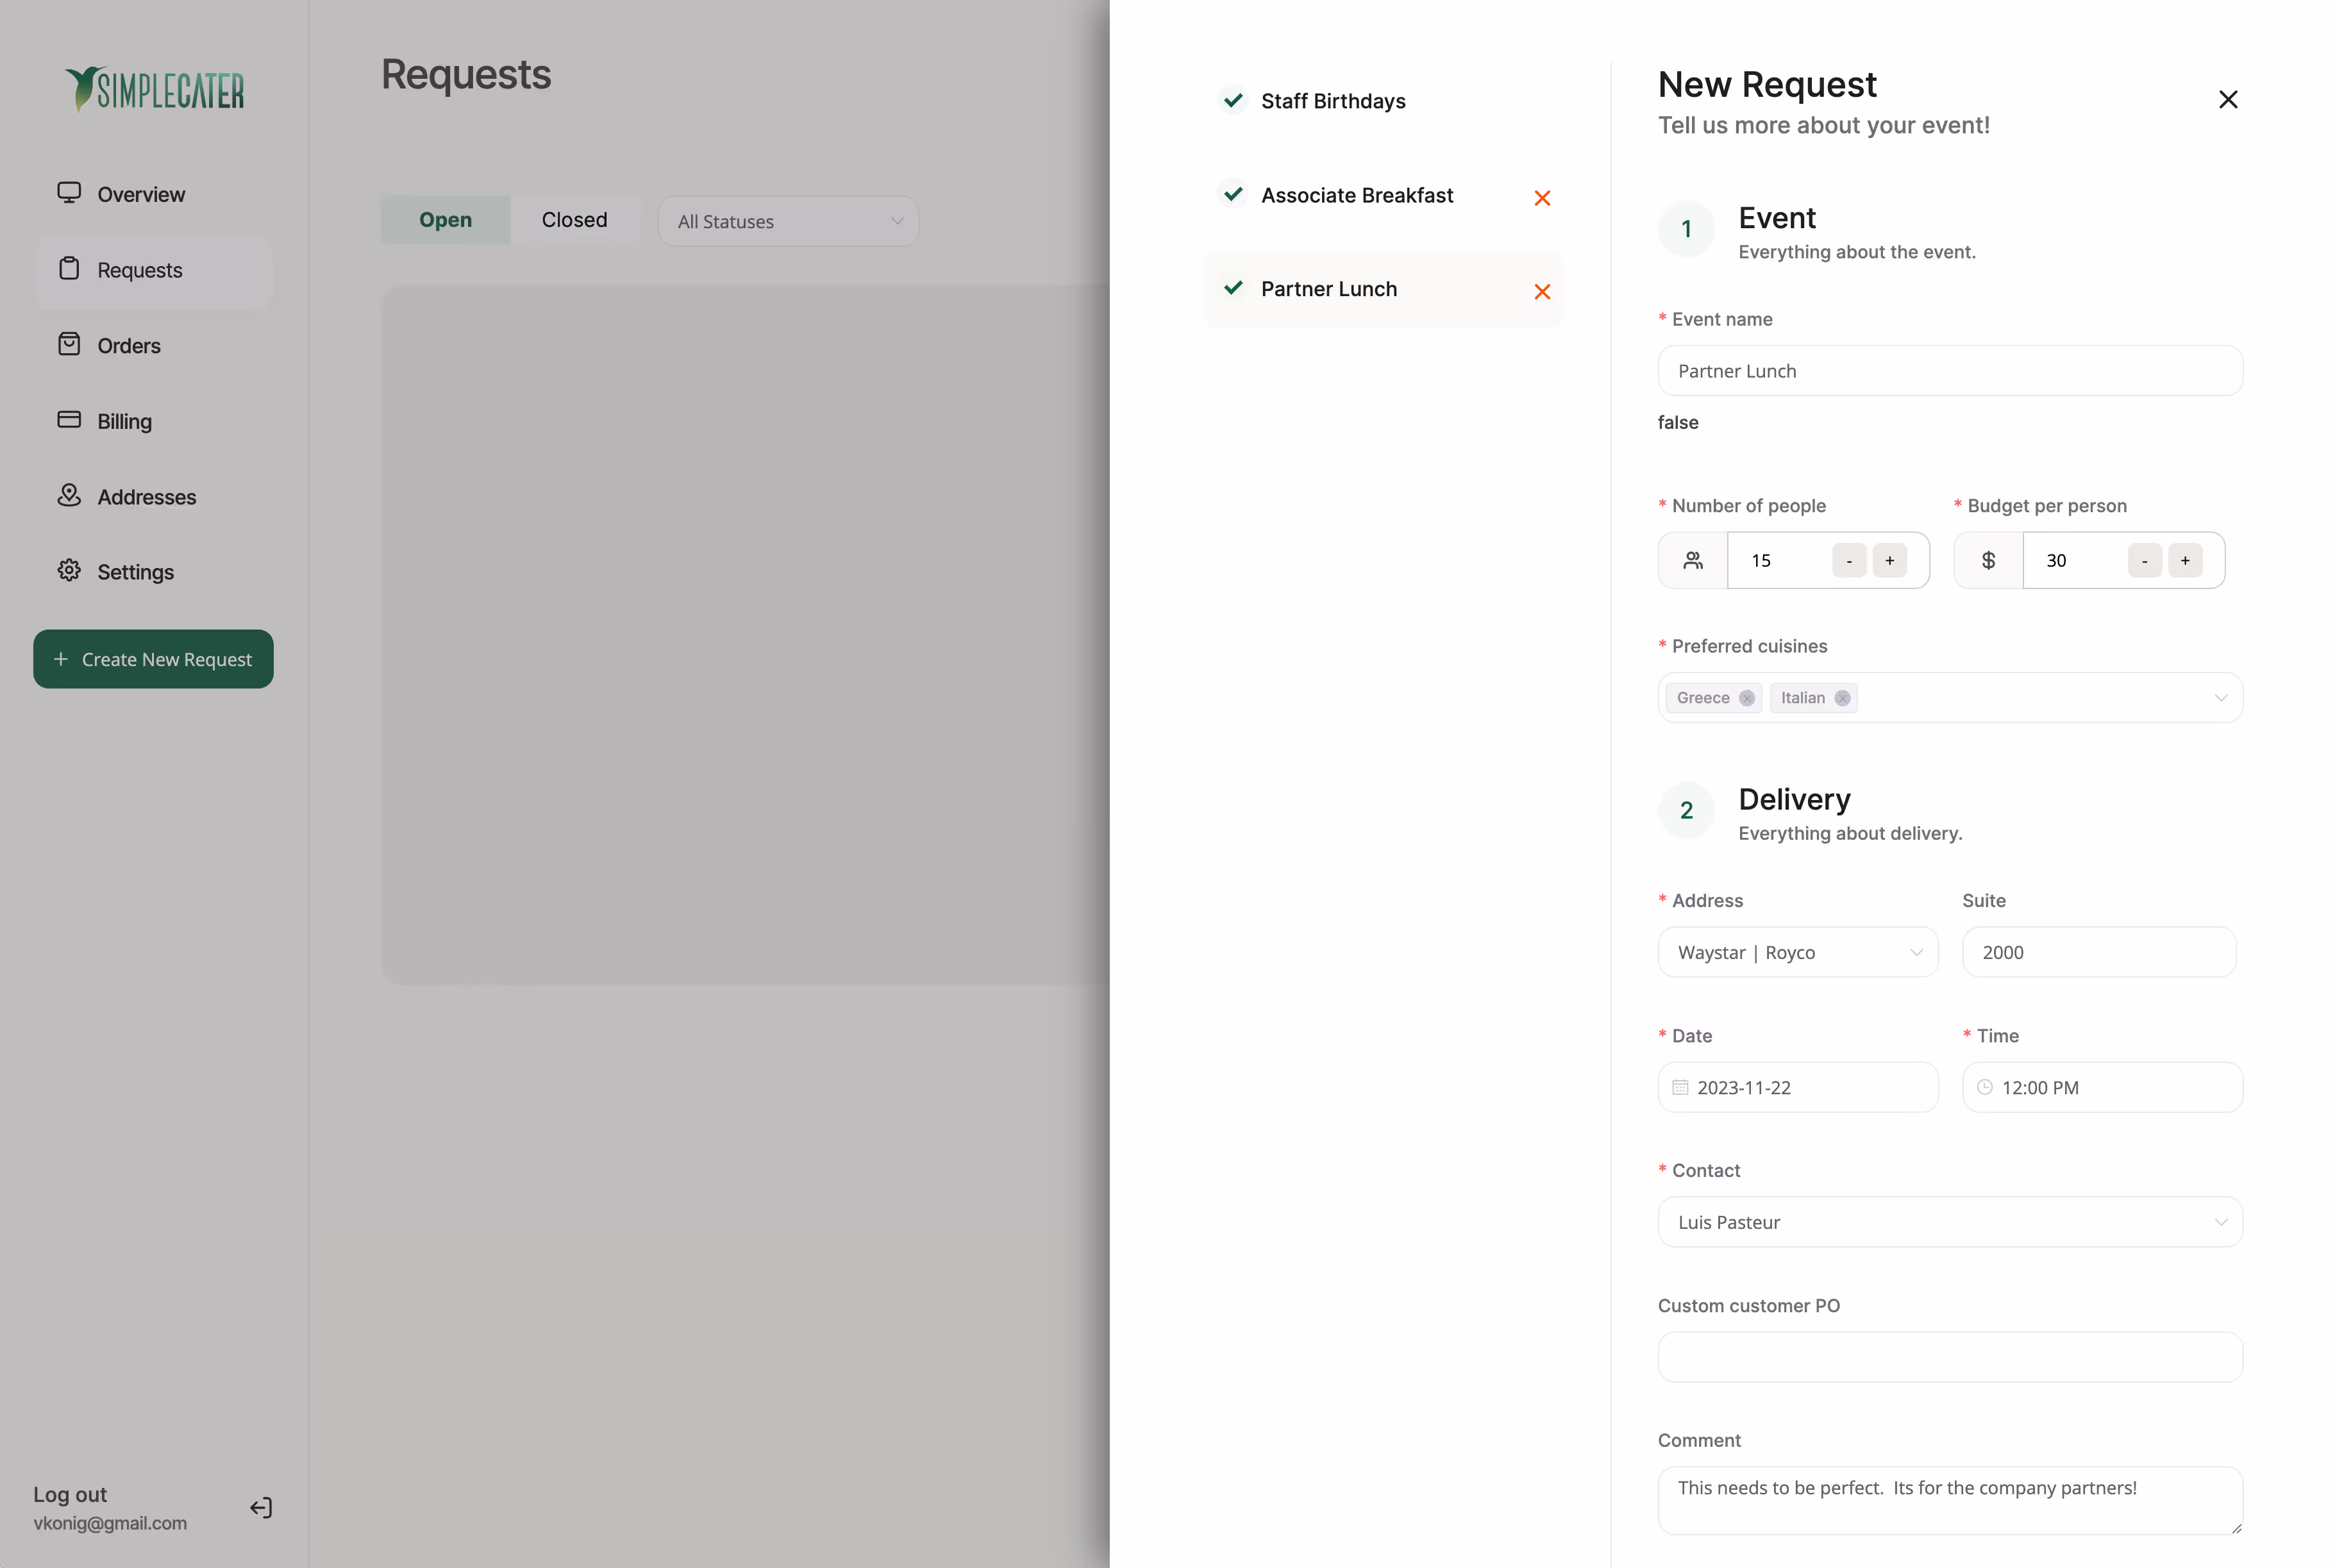Increase number of people with the plus button
The height and width of the screenshot is (1568, 2335).
click(1889, 561)
